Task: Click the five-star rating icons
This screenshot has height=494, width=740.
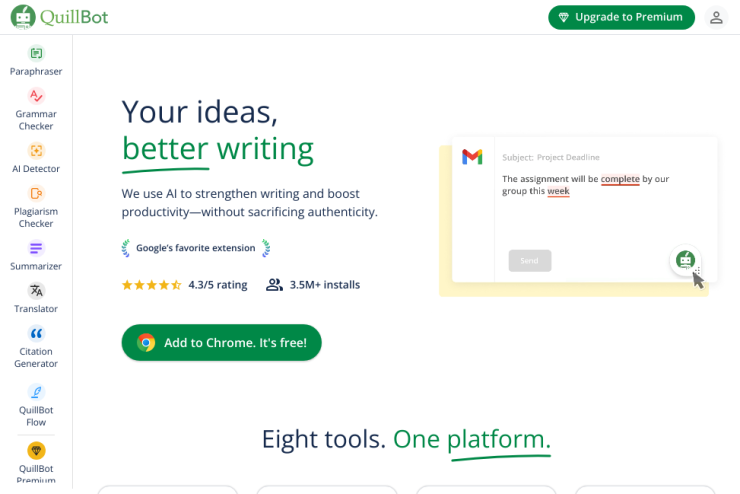Action: (151, 285)
